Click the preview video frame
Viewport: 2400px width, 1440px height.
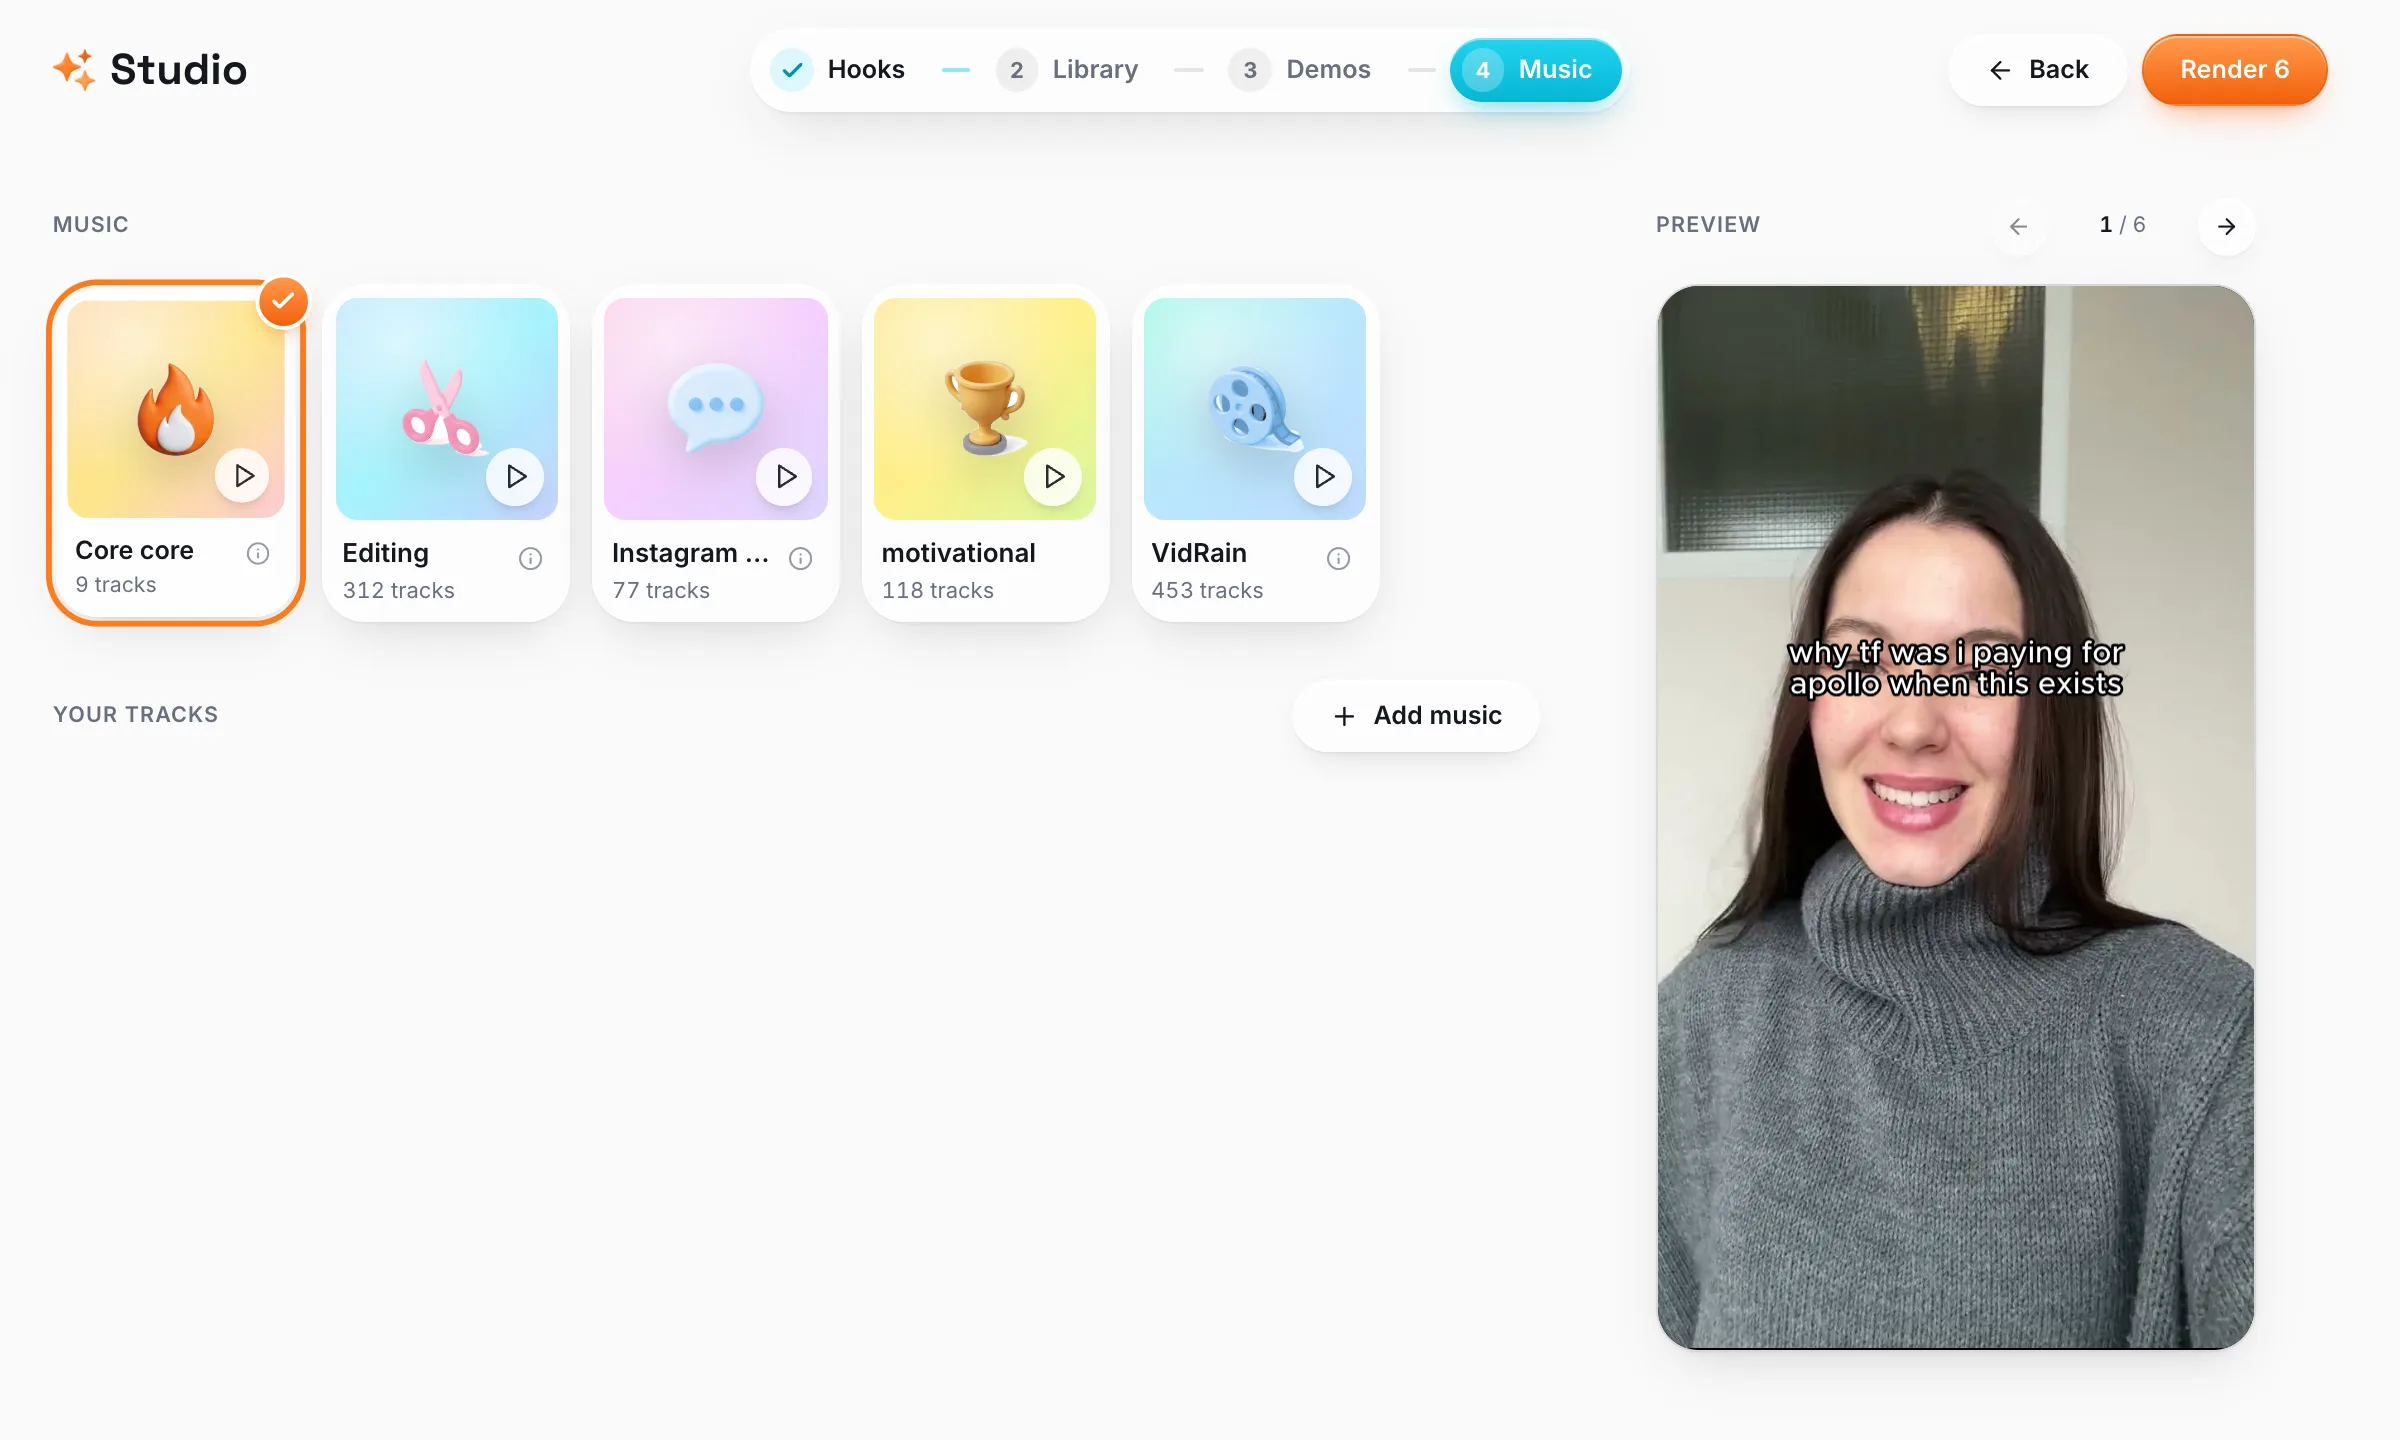(1956, 817)
